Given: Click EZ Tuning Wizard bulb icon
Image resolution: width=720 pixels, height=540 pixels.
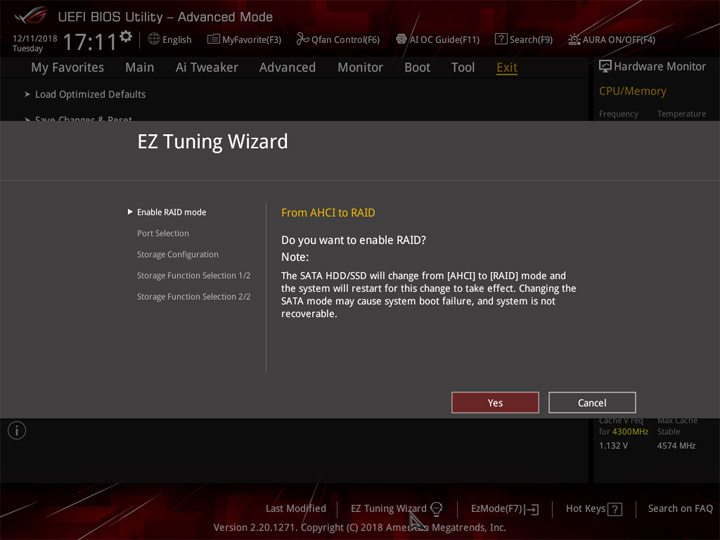Looking at the screenshot, I should pyautogui.click(x=436, y=509).
